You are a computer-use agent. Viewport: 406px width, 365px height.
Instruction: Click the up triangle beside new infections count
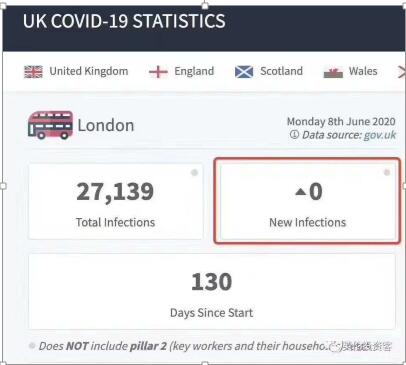300,192
